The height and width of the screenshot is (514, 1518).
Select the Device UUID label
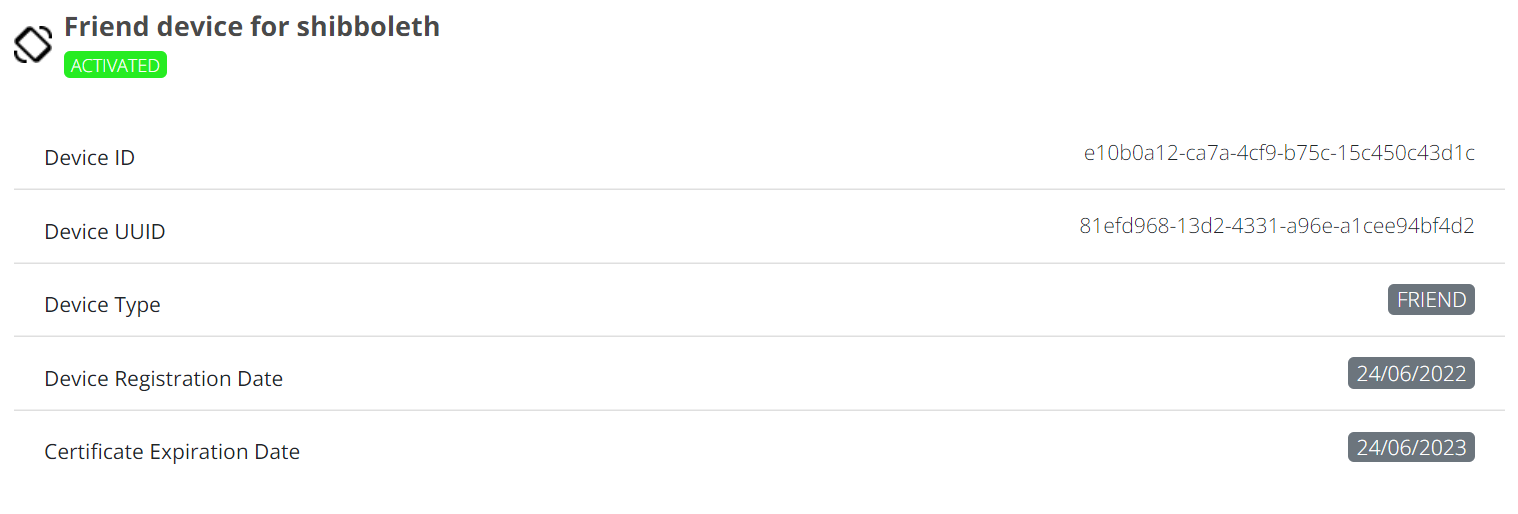105,232
